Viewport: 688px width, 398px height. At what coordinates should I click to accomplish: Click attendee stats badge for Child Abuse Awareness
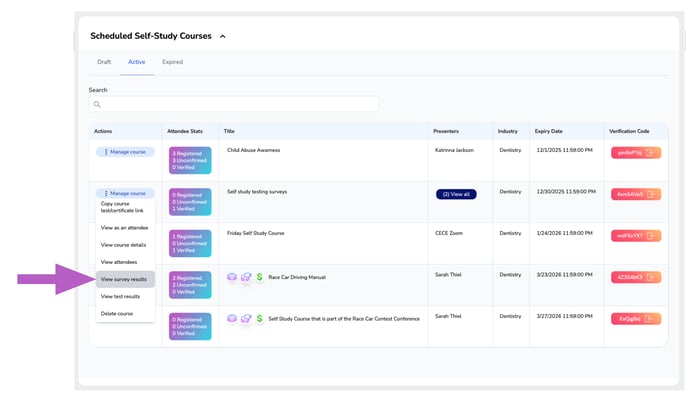pyautogui.click(x=190, y=160)
